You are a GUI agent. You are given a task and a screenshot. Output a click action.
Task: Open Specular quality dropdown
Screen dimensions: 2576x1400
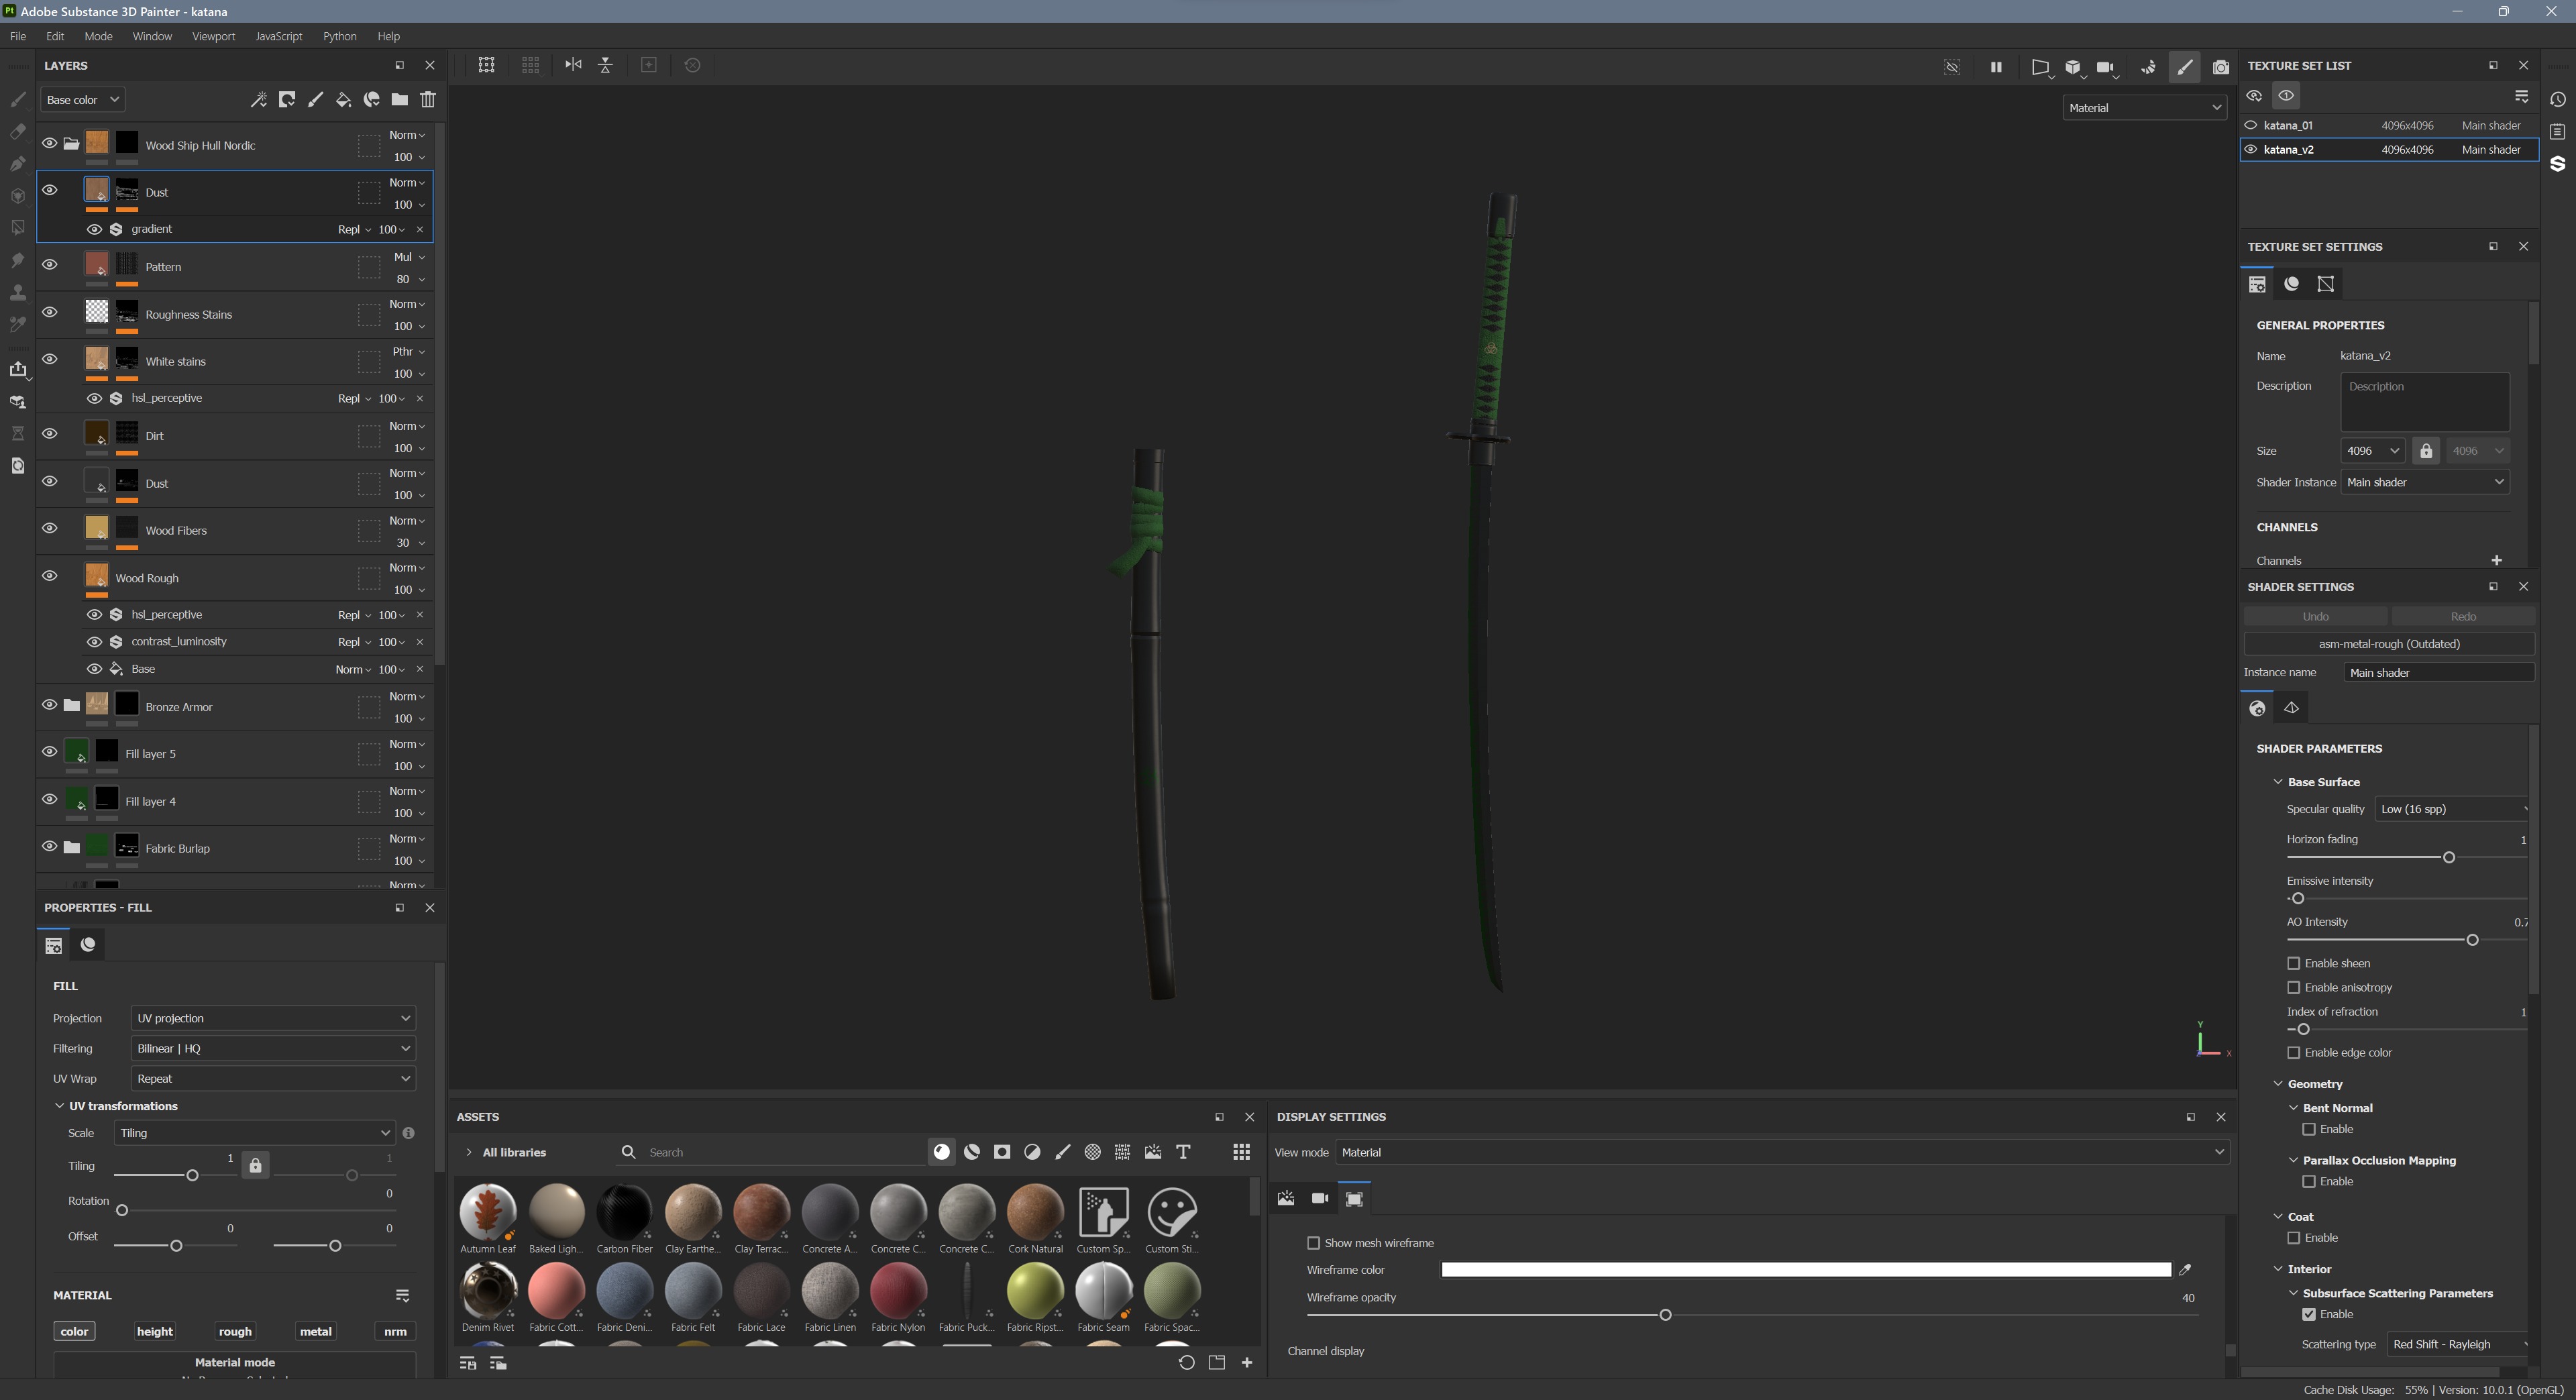pyautogui.click(x=2452, y=809)
